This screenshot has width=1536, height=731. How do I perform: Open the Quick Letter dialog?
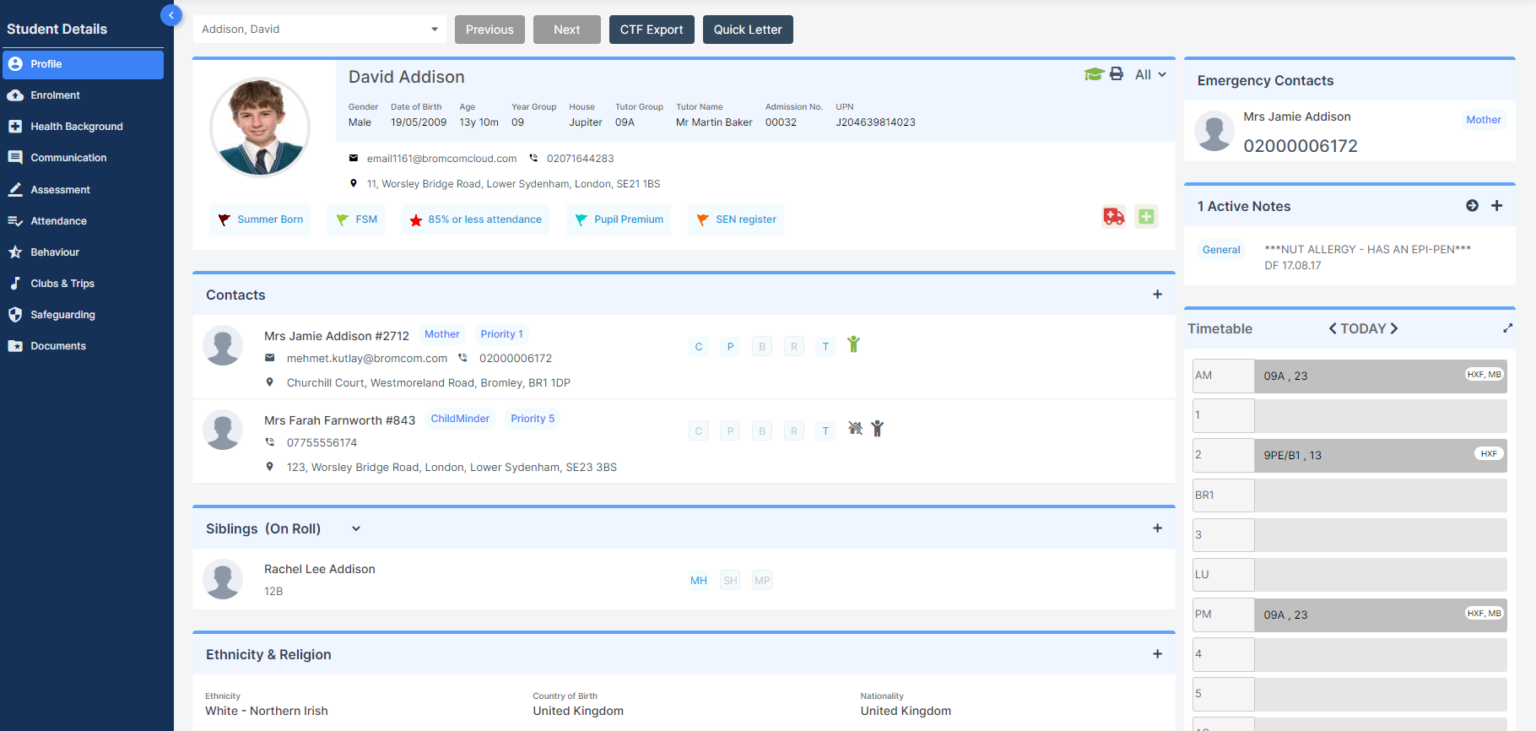(x=747, y=29)
